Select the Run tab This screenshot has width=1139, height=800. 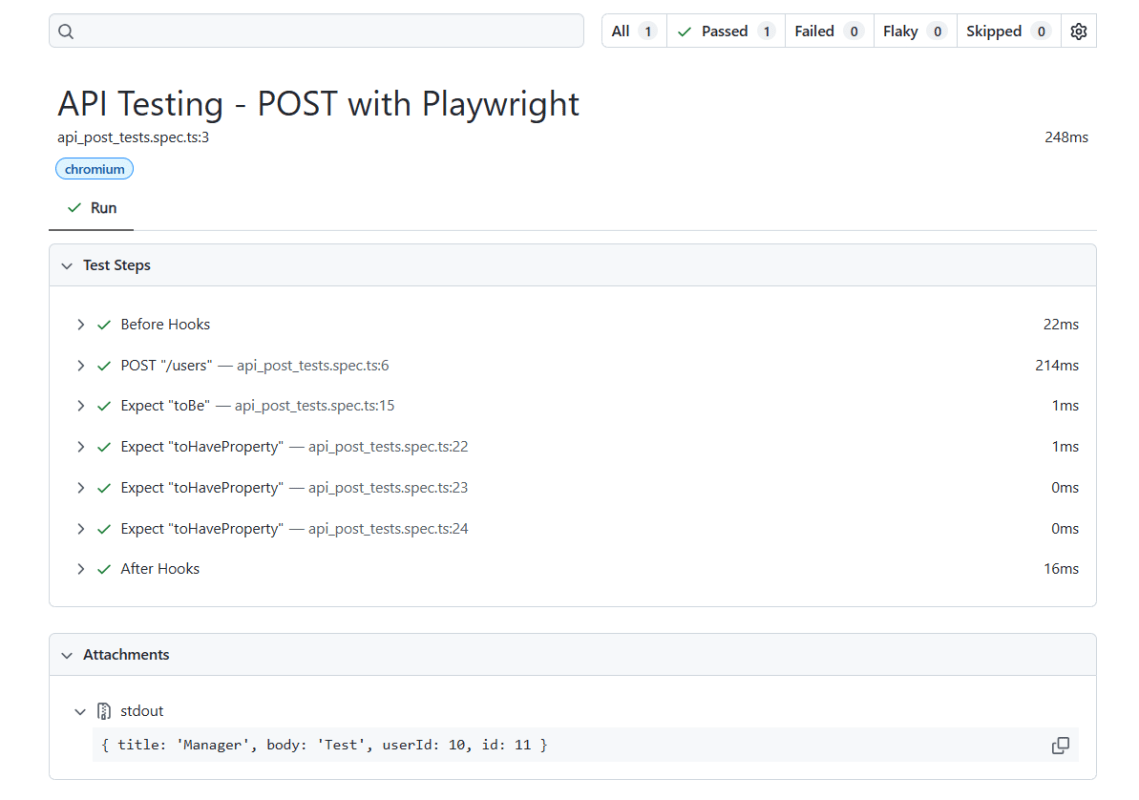tap(92, 208)
